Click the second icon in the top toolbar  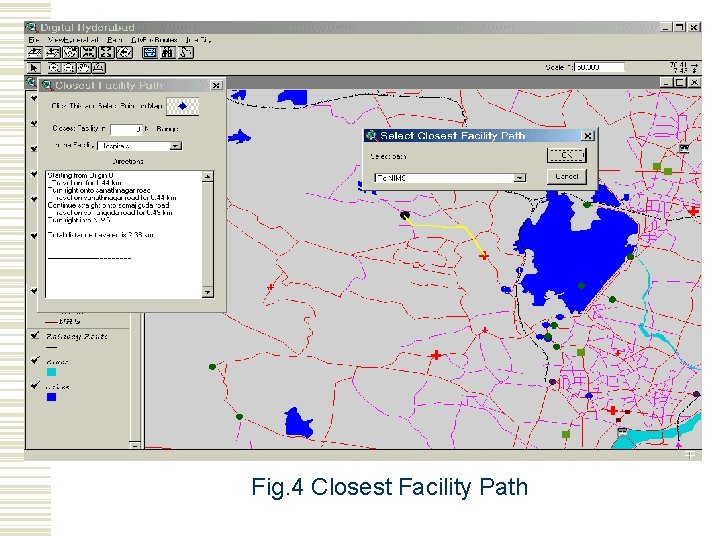[x=53, y=52]
